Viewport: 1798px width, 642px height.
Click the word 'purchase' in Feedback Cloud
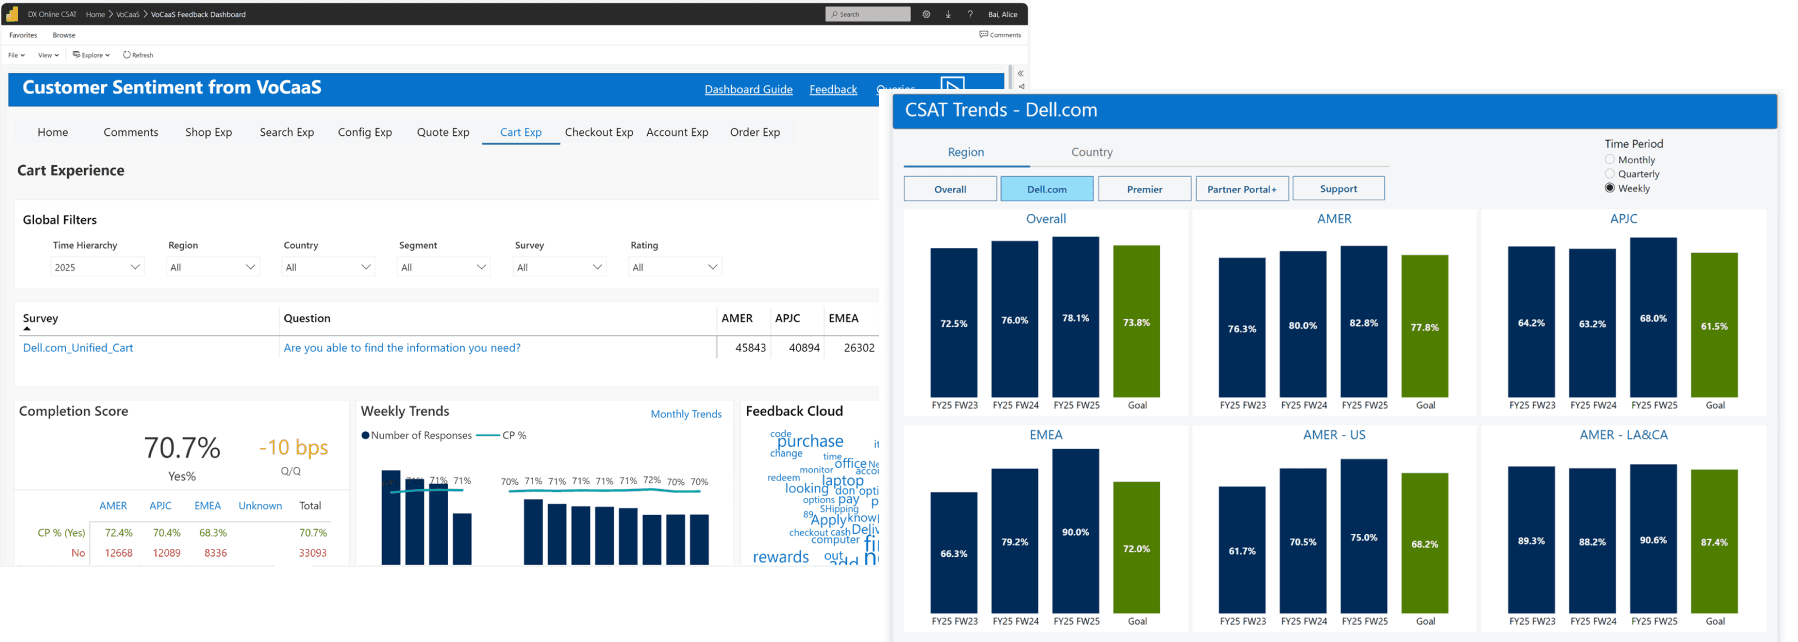pos(811,441)
